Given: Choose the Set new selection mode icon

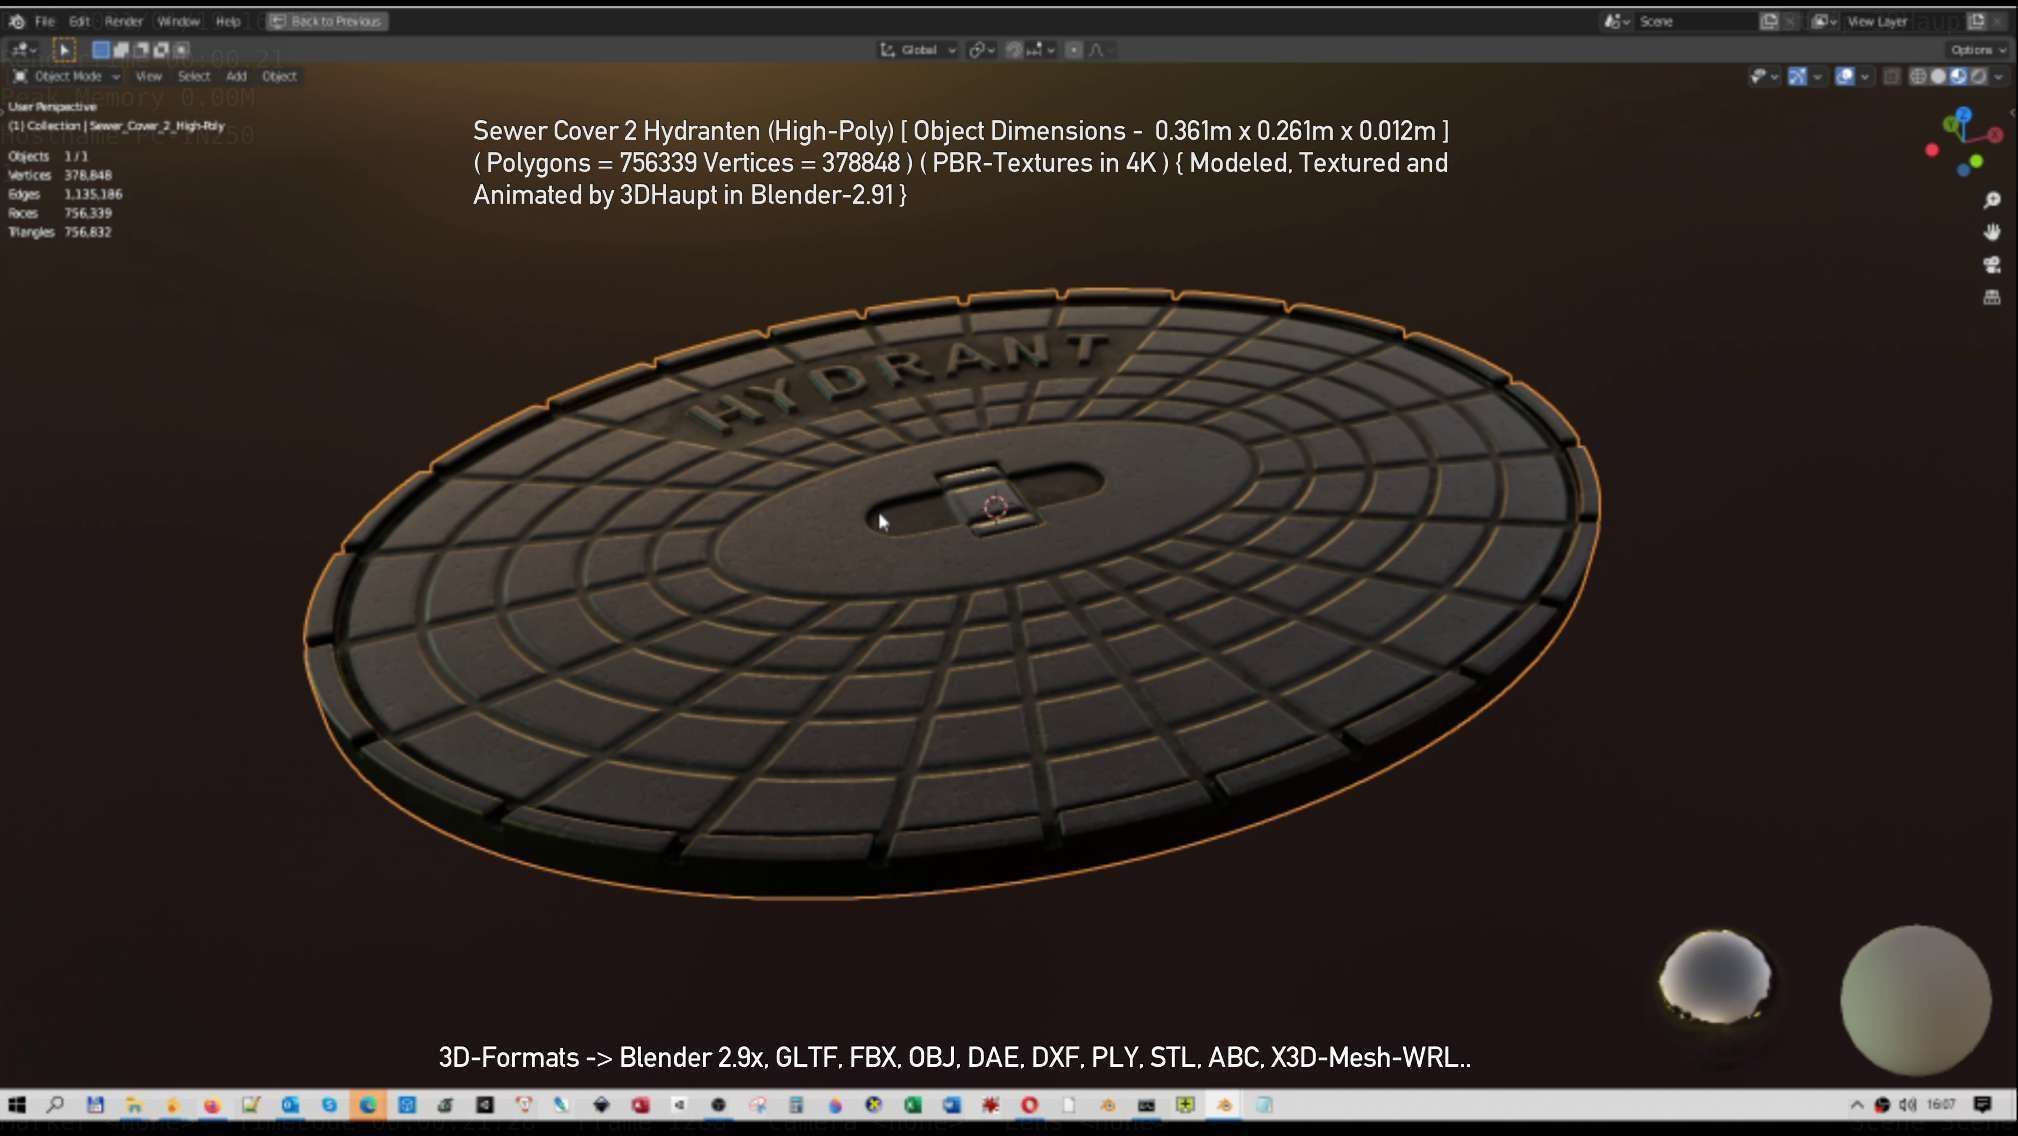Looking at the screenshot, I should [101, 49].
